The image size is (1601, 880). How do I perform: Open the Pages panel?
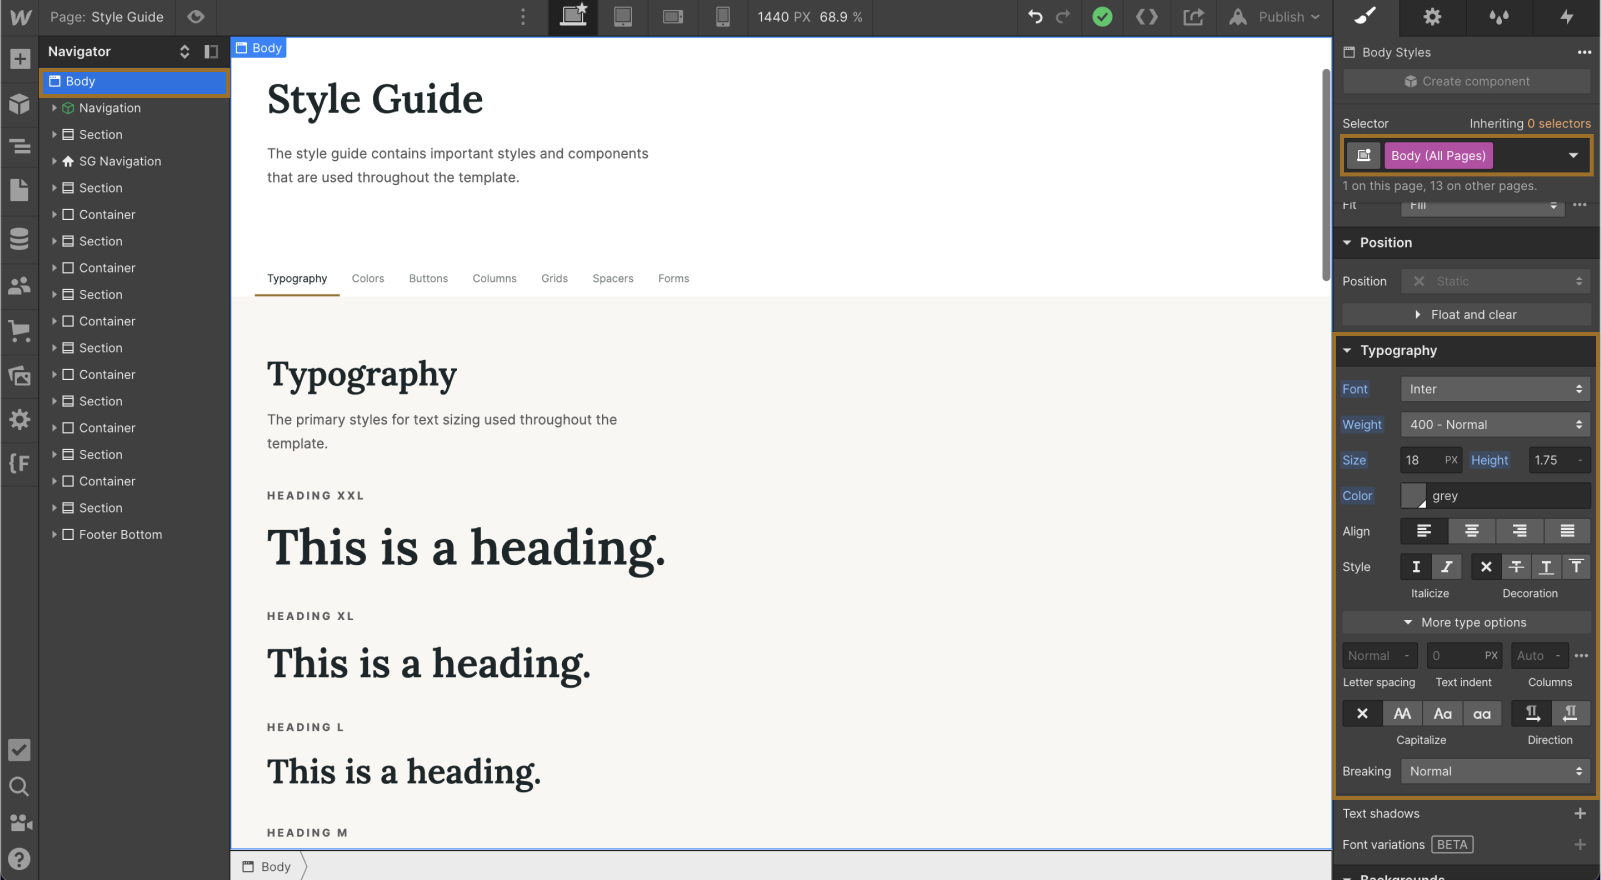click(19, 190)
